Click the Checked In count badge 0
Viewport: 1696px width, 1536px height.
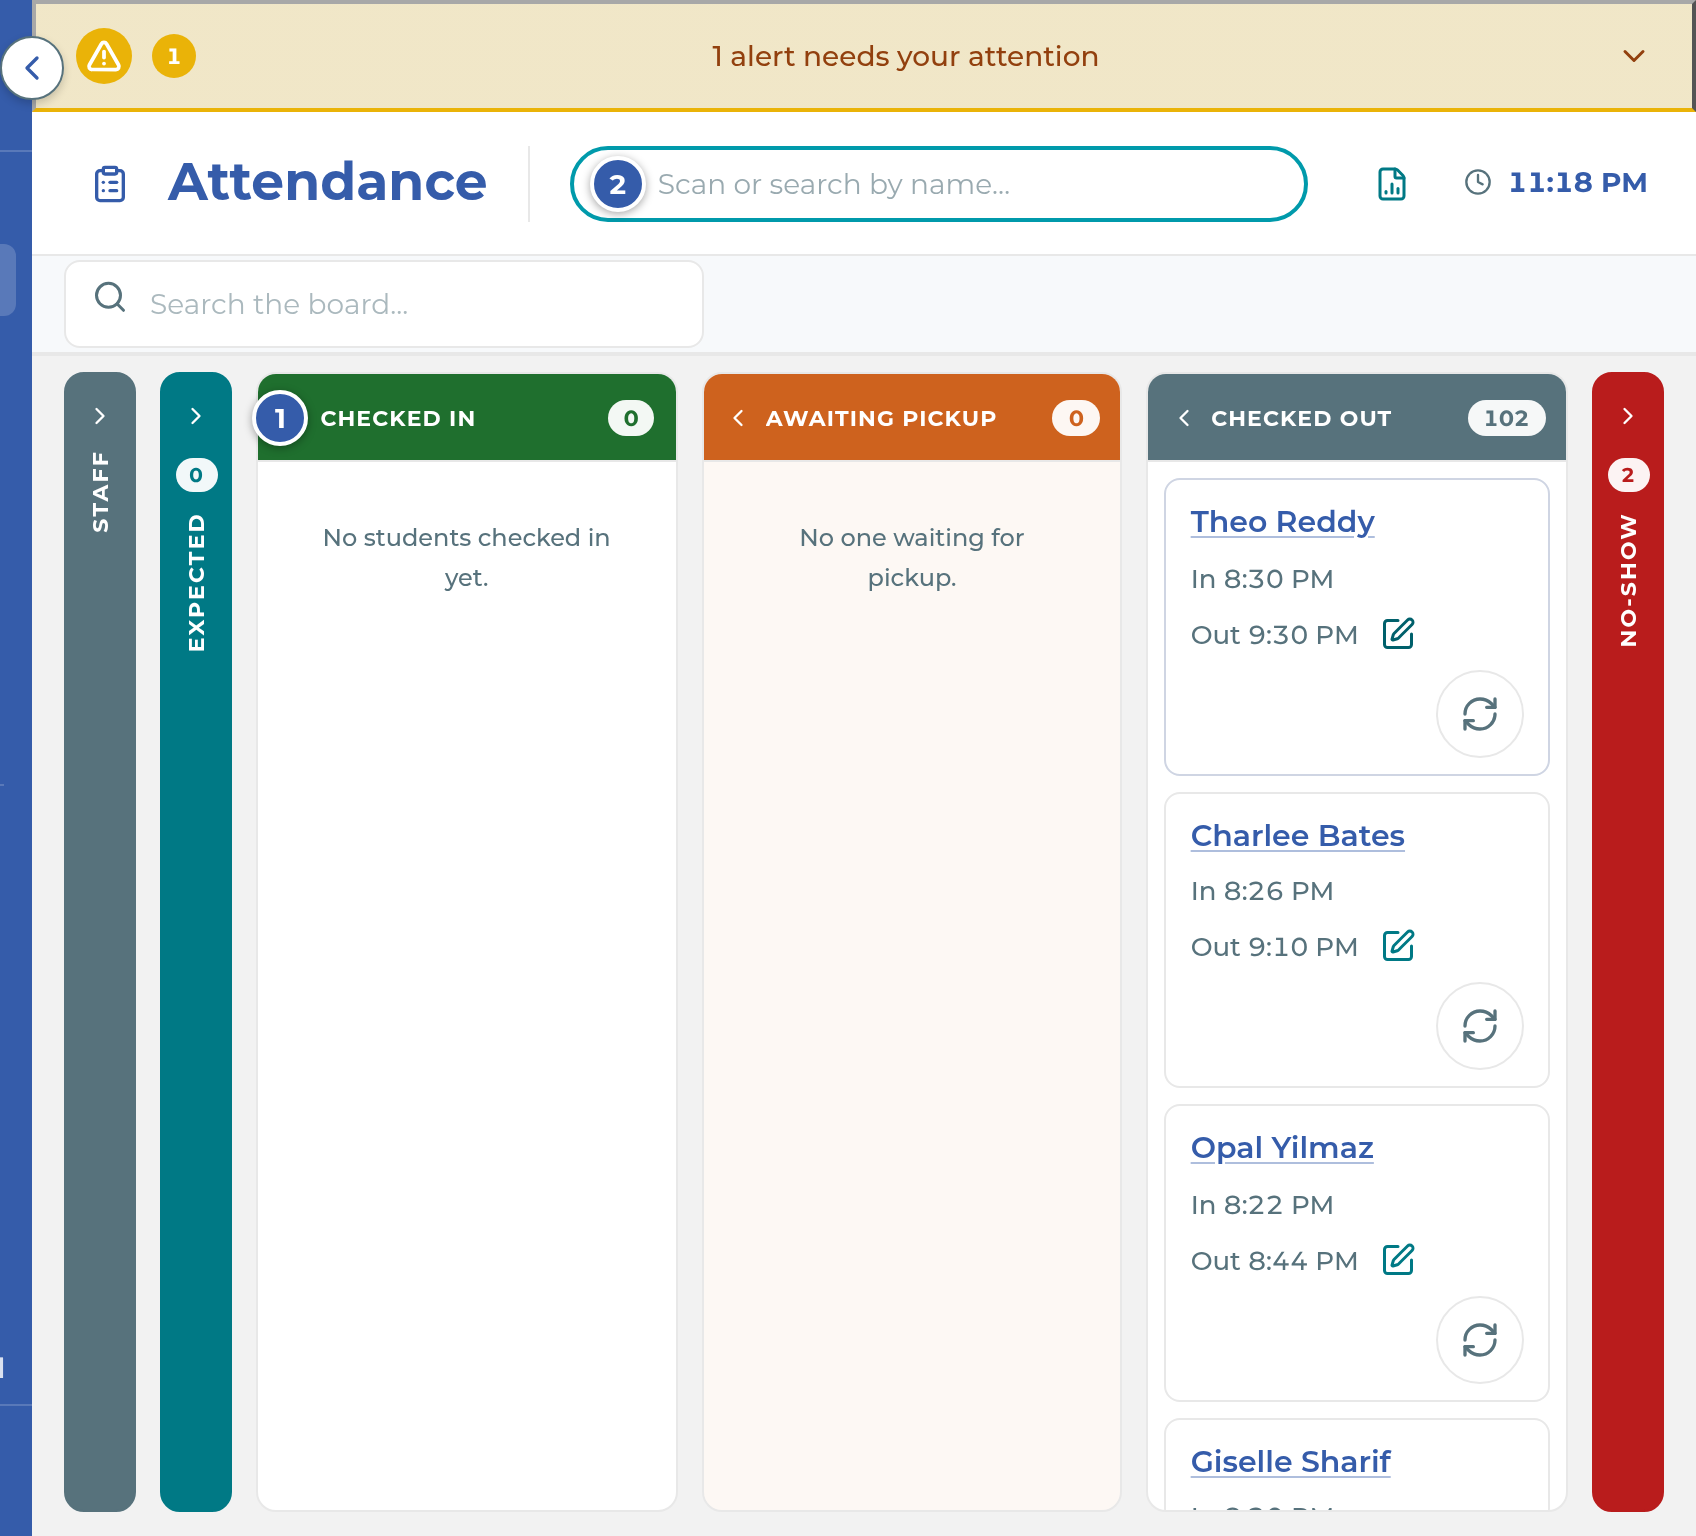pyautogui.click(x=631, y=418)
